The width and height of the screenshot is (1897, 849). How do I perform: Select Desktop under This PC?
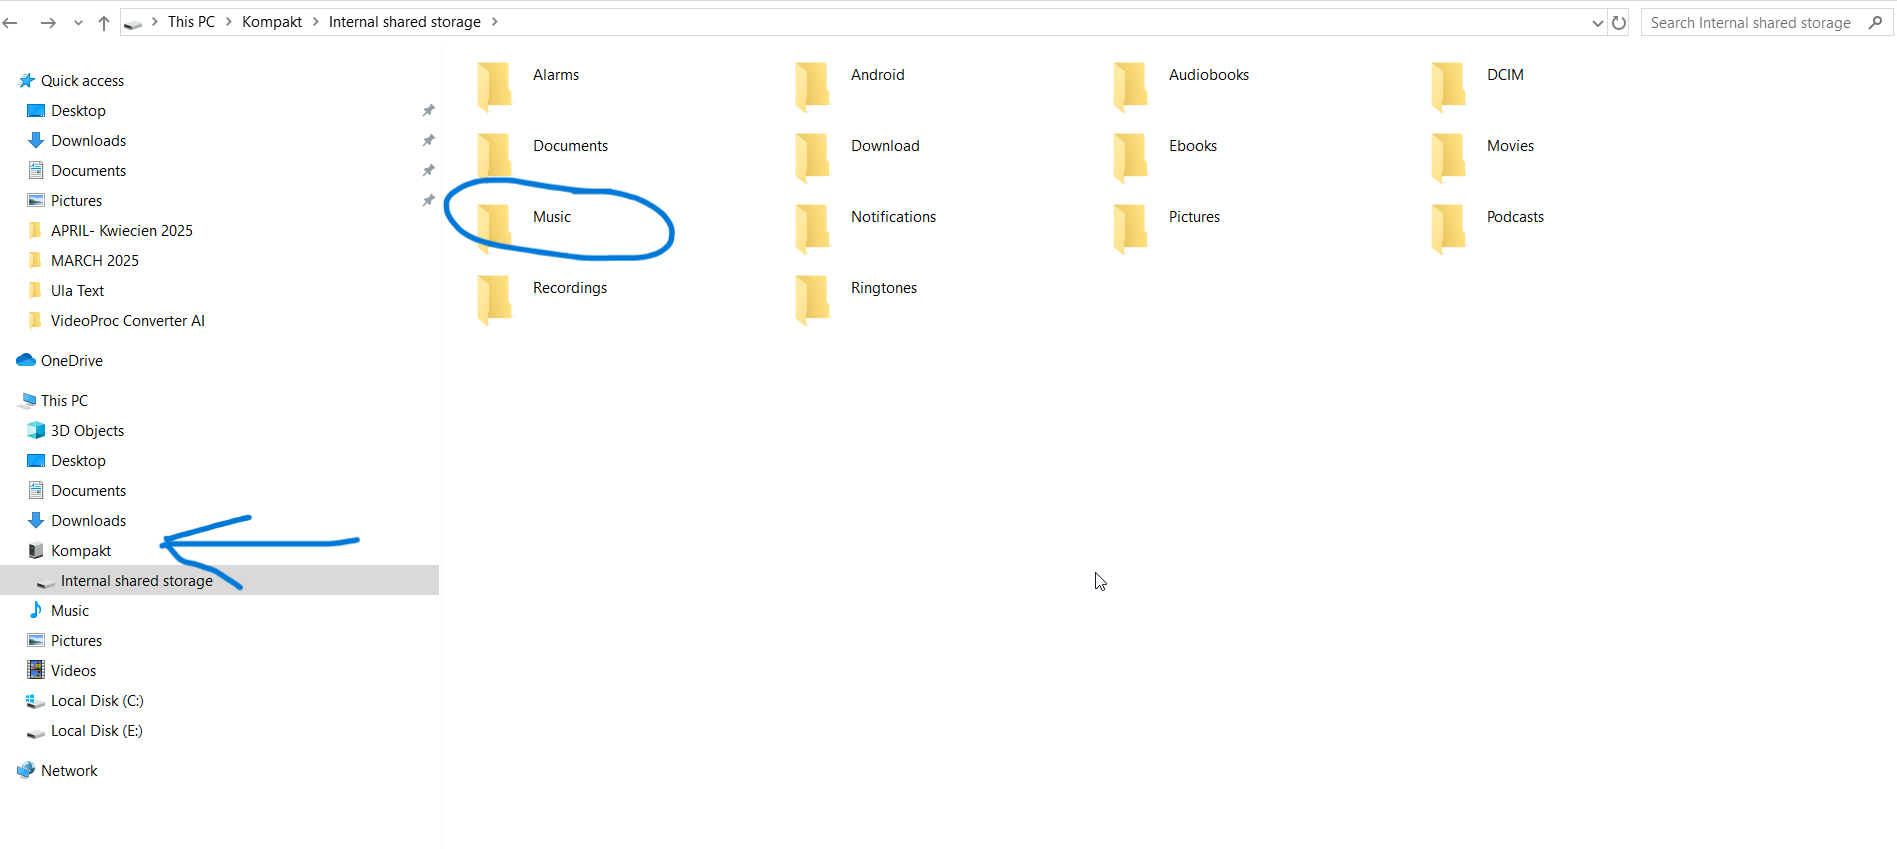(x=78, y=460)
